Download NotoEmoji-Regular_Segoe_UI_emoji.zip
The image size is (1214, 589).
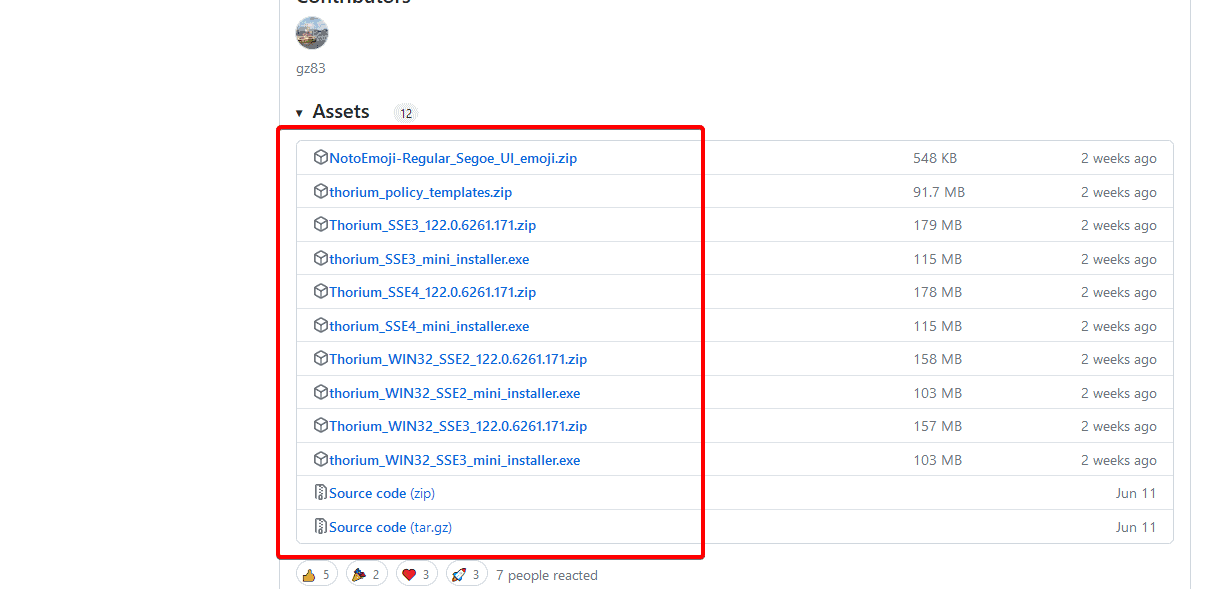point(453,158)
